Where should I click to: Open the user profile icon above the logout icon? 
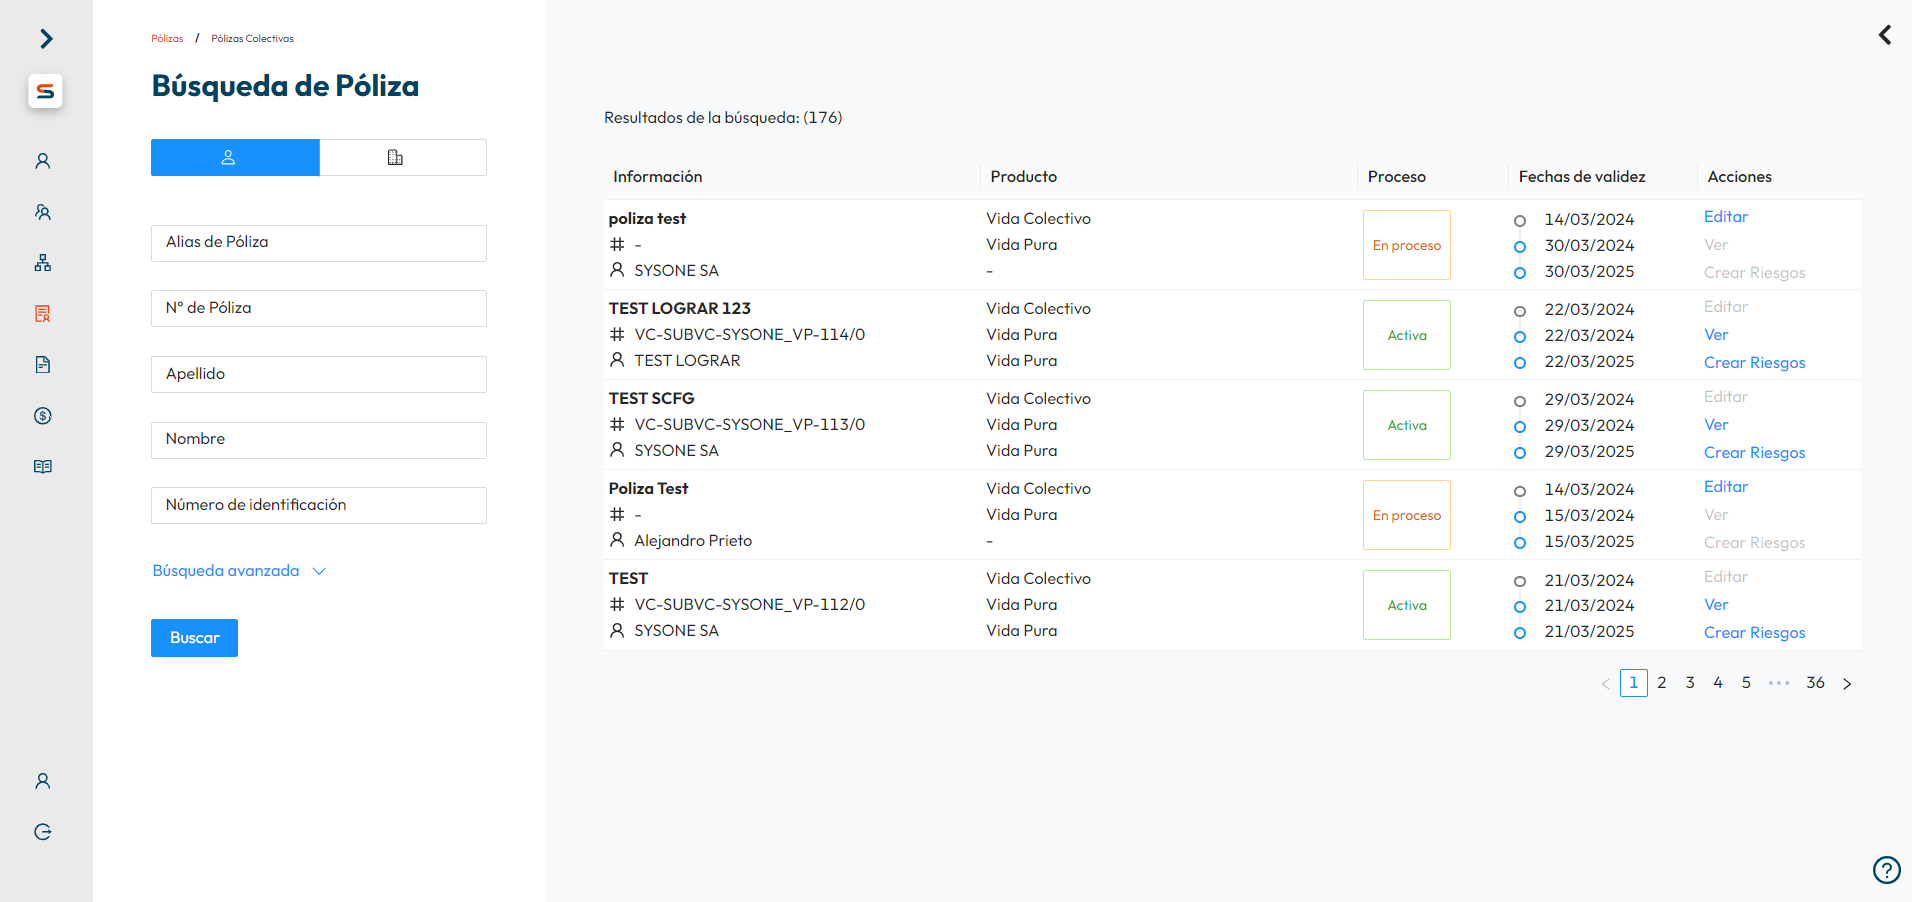click(x=43, y=781)
